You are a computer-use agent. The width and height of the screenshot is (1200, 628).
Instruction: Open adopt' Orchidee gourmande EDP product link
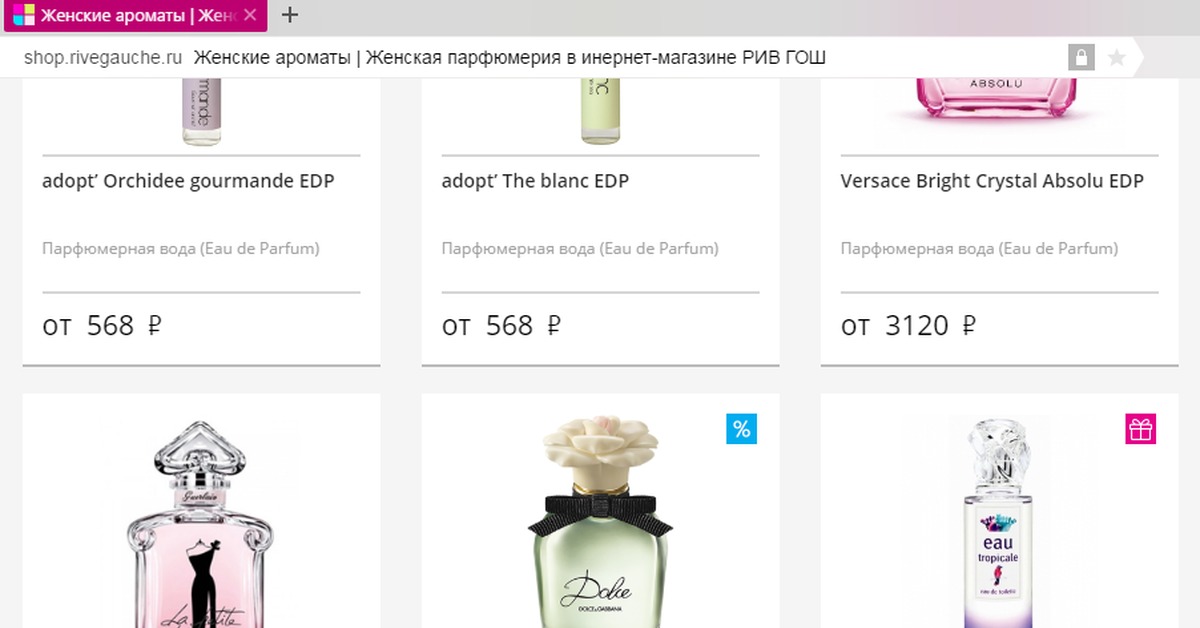point(188,181)
